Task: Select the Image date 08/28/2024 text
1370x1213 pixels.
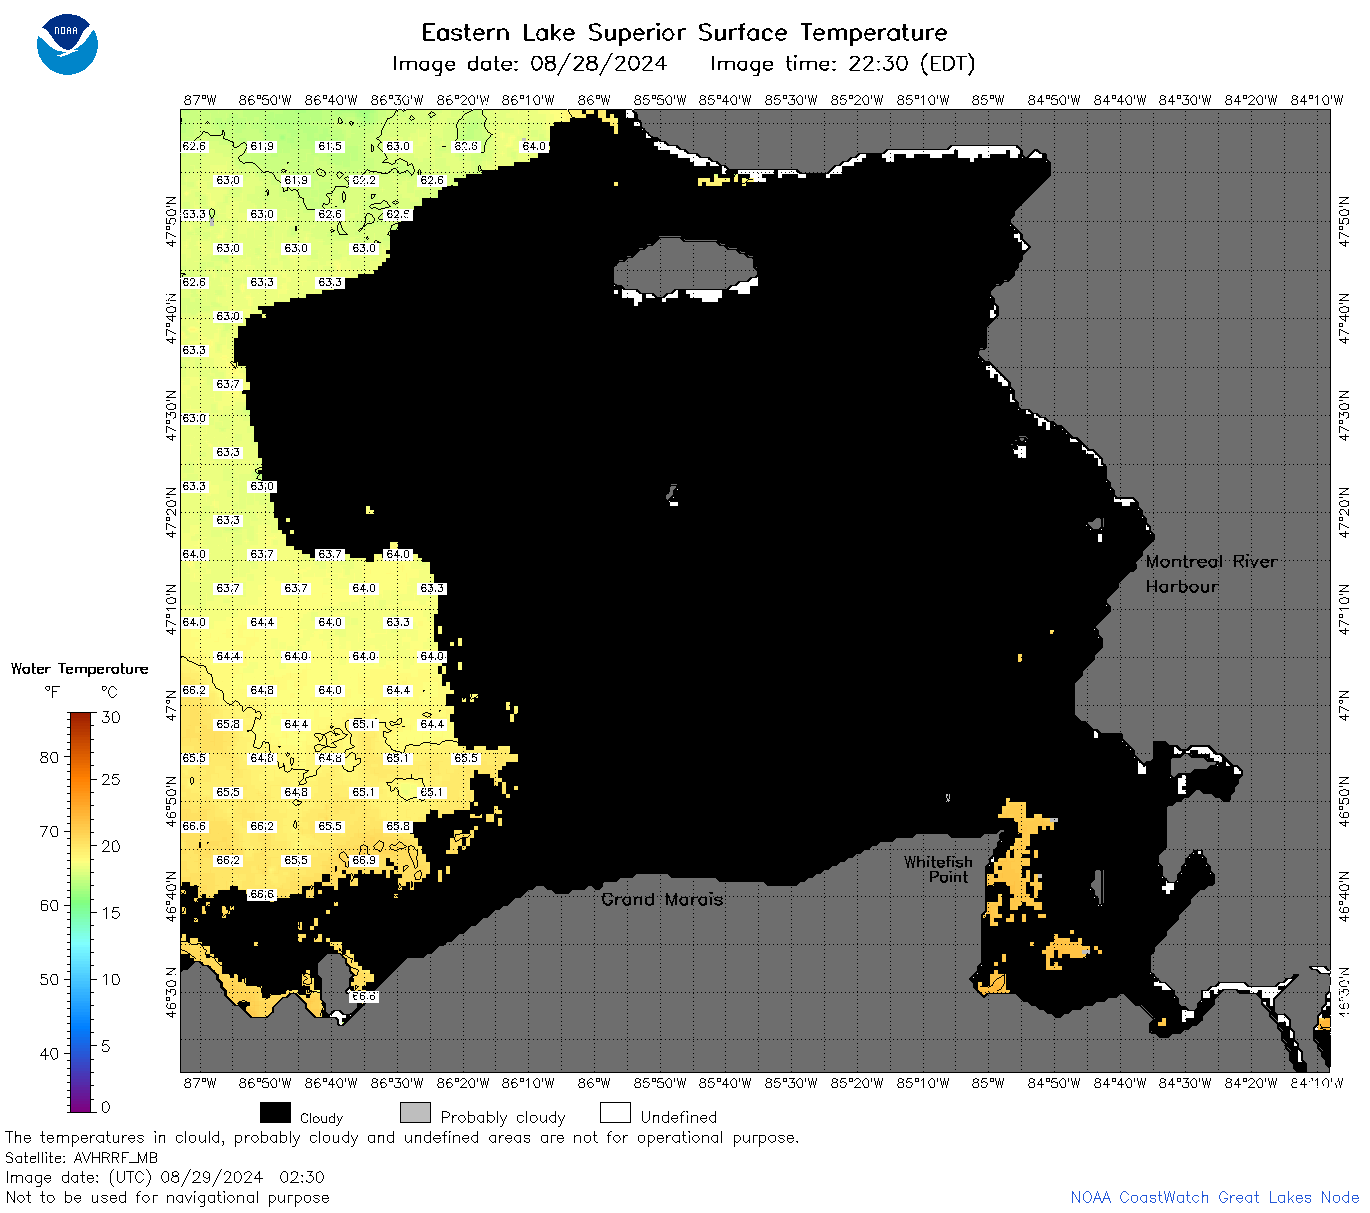Action: pos(529,64)
